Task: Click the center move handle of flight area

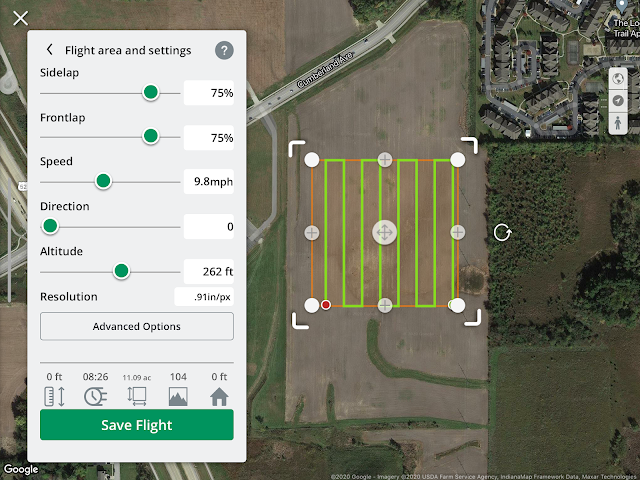Action: coord(384,233)
